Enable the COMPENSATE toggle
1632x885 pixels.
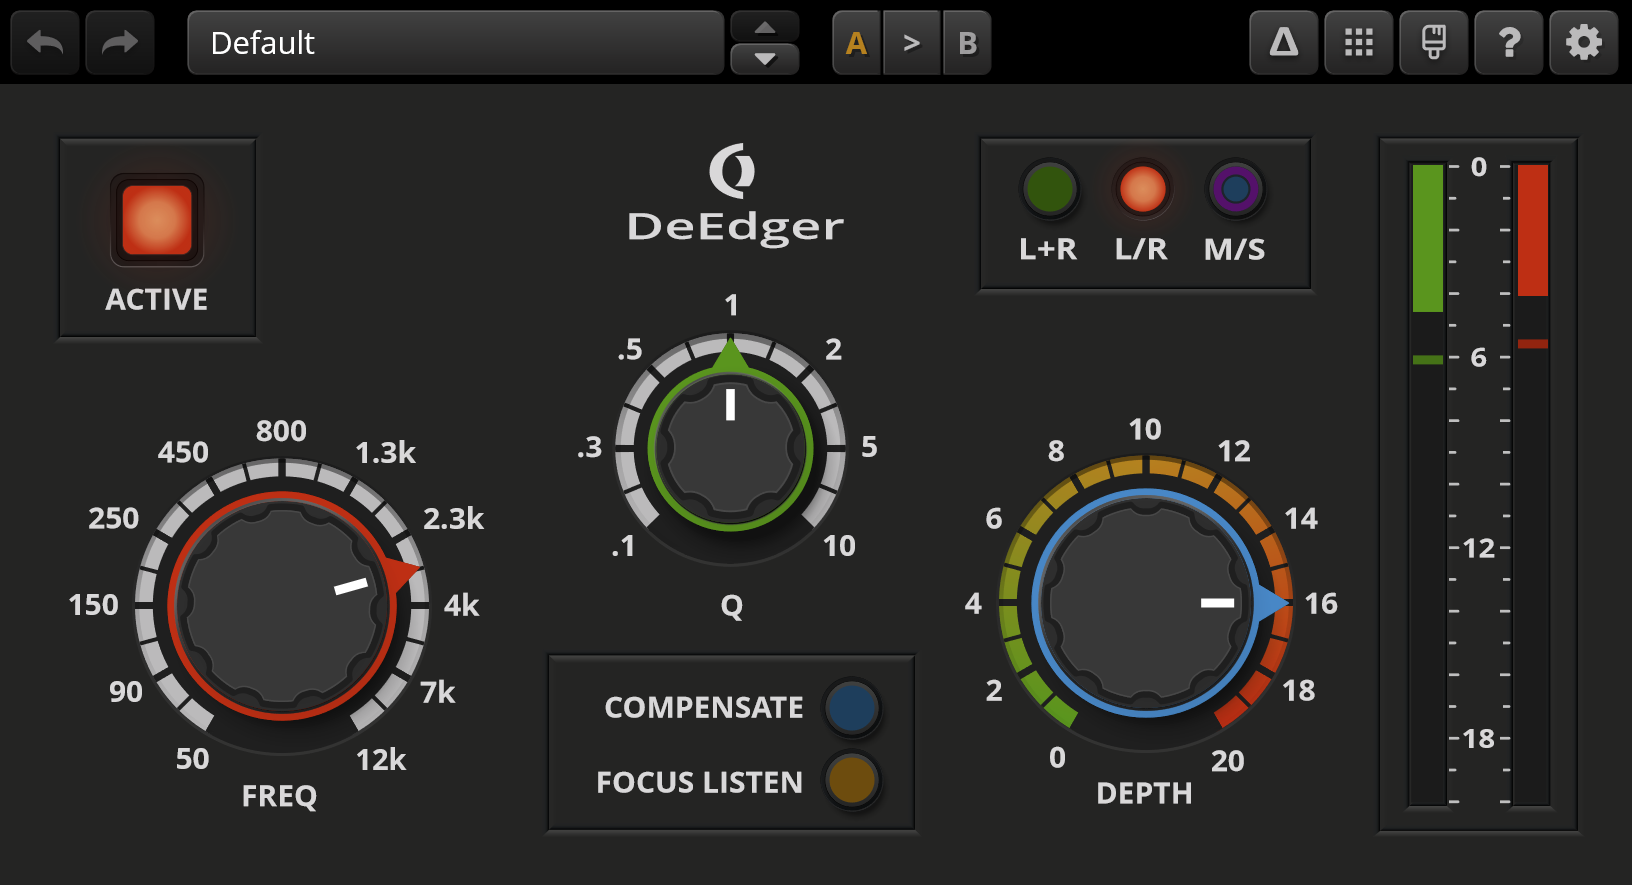tap(852, 707)
